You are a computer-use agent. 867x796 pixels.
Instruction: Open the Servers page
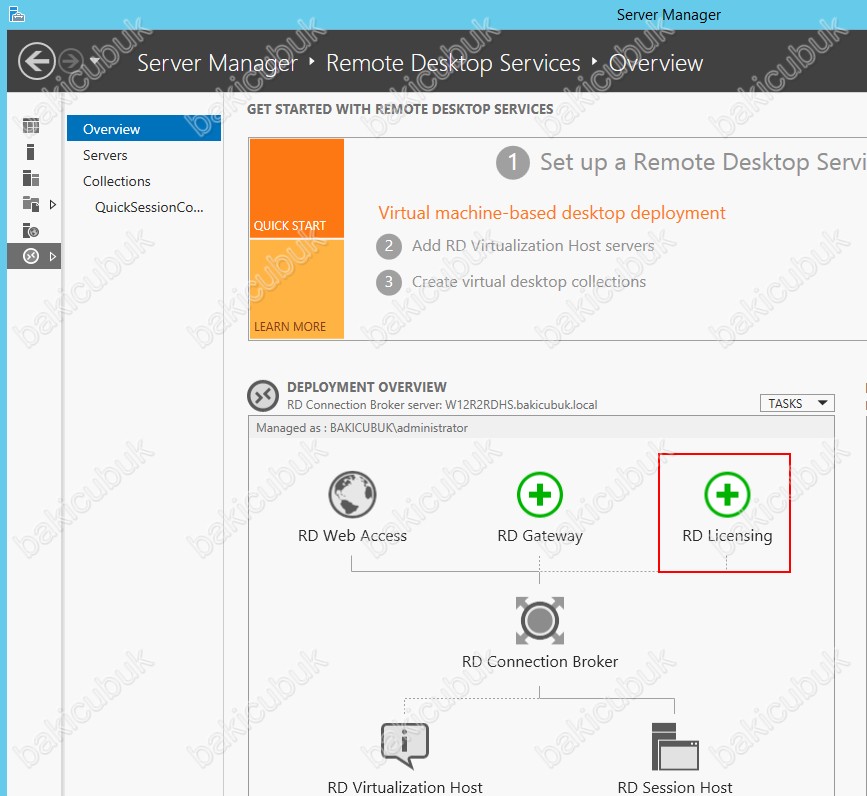tap(105, 155)
